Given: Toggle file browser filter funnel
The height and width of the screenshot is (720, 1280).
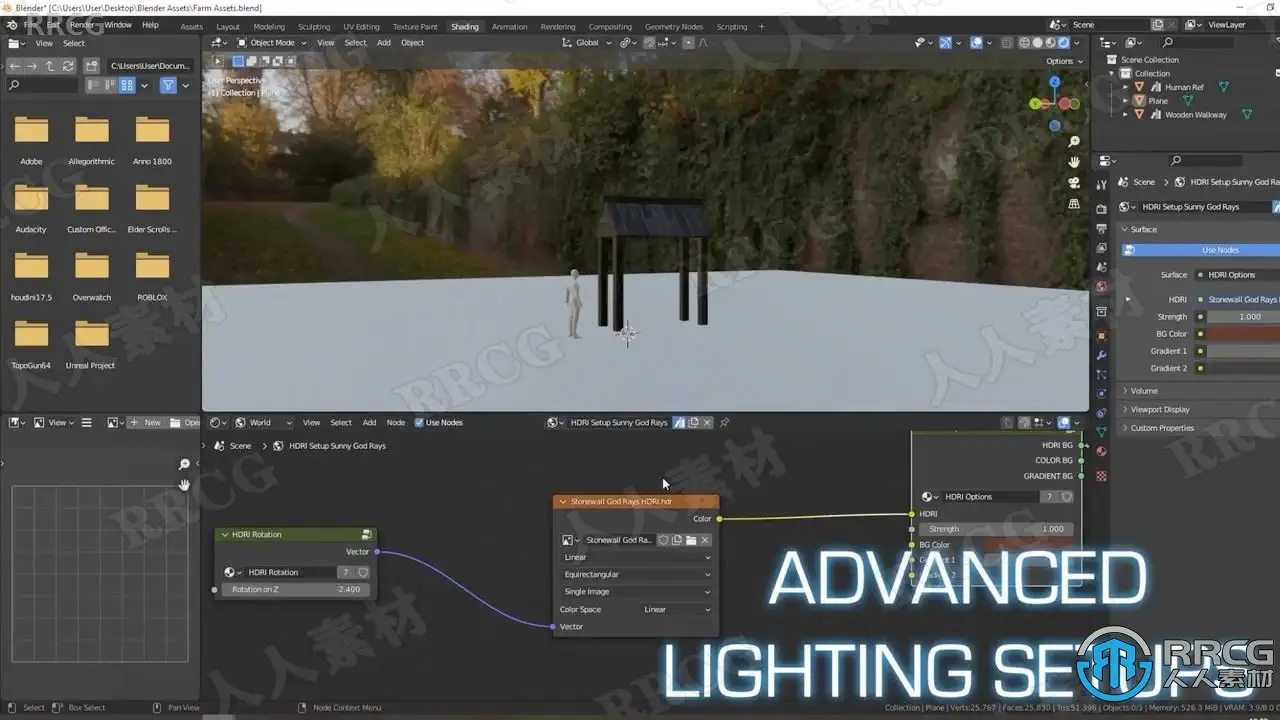Looking at the screenshot, I should pos(168,86).
